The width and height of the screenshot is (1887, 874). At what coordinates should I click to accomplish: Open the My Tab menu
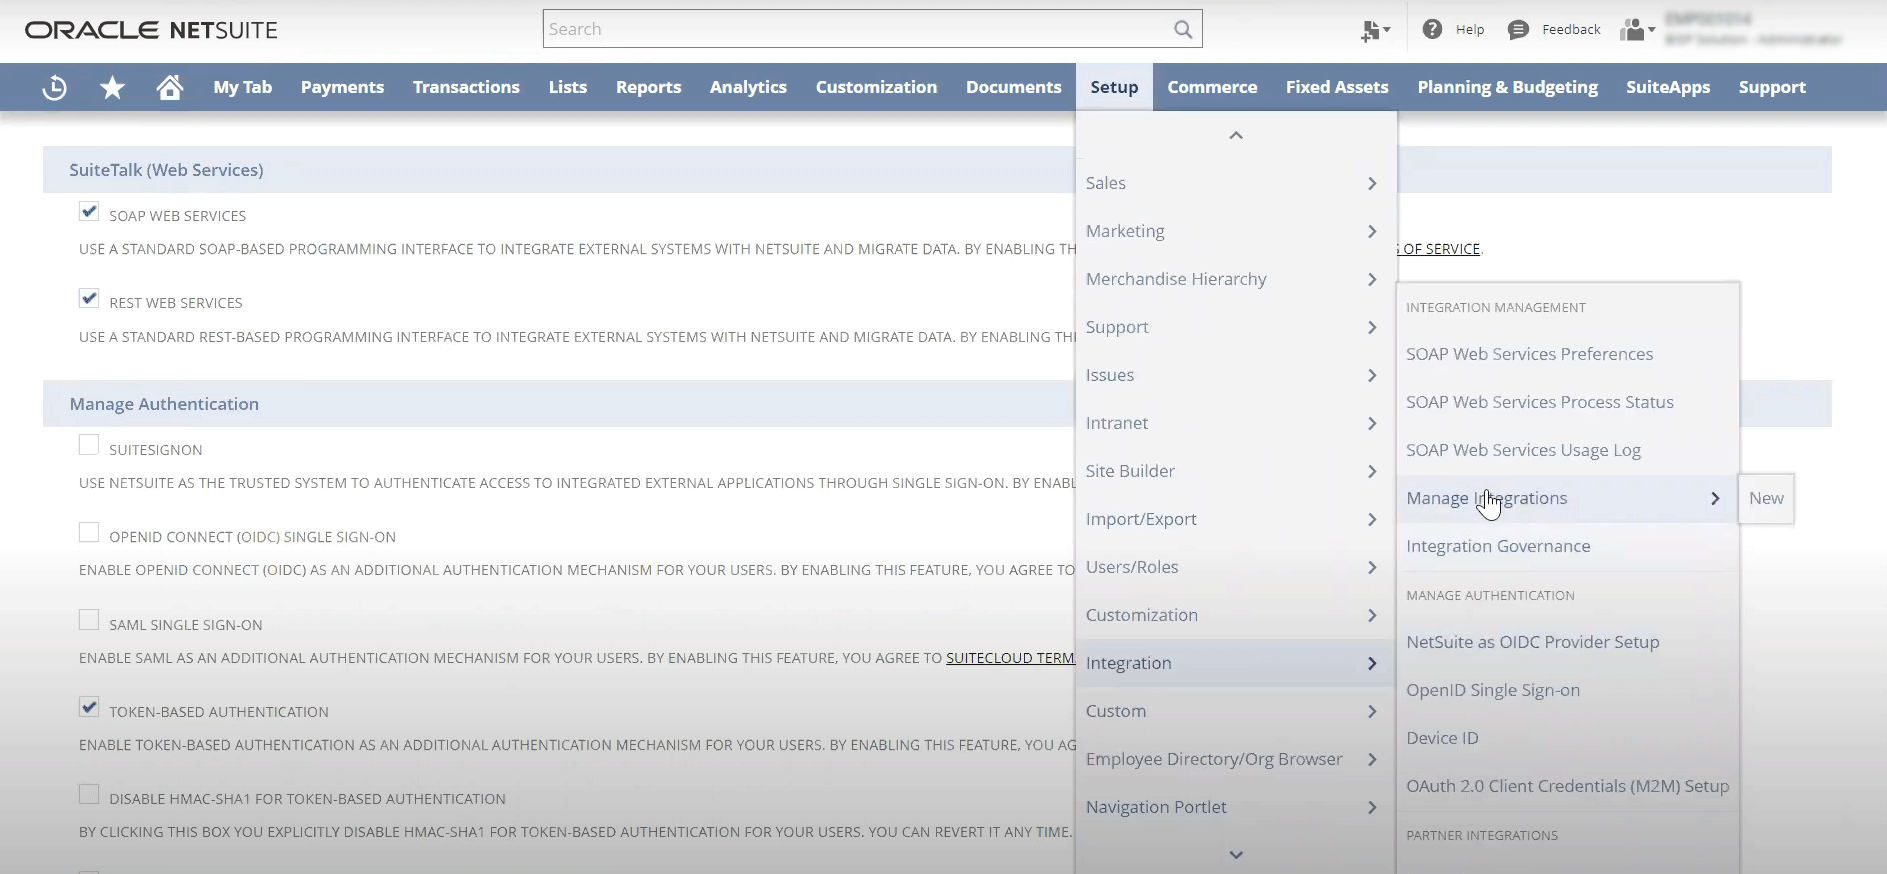pos(242,87)
